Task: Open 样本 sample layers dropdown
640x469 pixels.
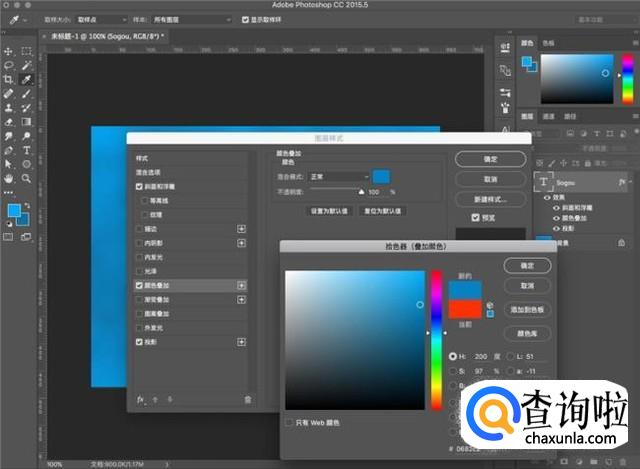Action: [x=192, y=20]
